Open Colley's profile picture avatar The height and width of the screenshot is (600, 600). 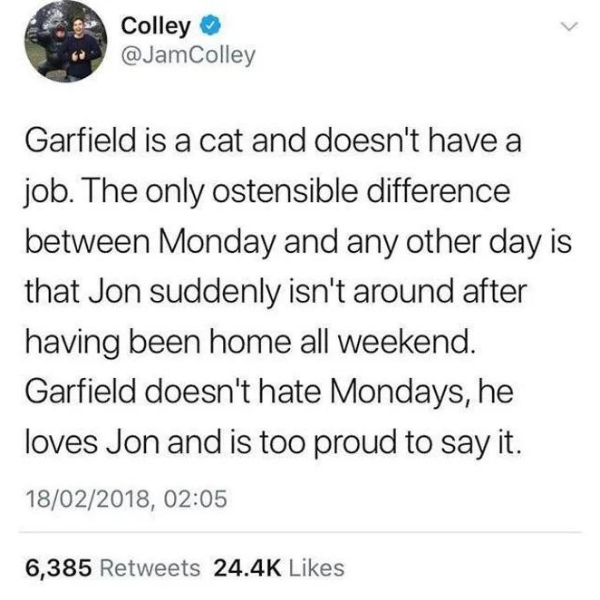pos(66,41)
